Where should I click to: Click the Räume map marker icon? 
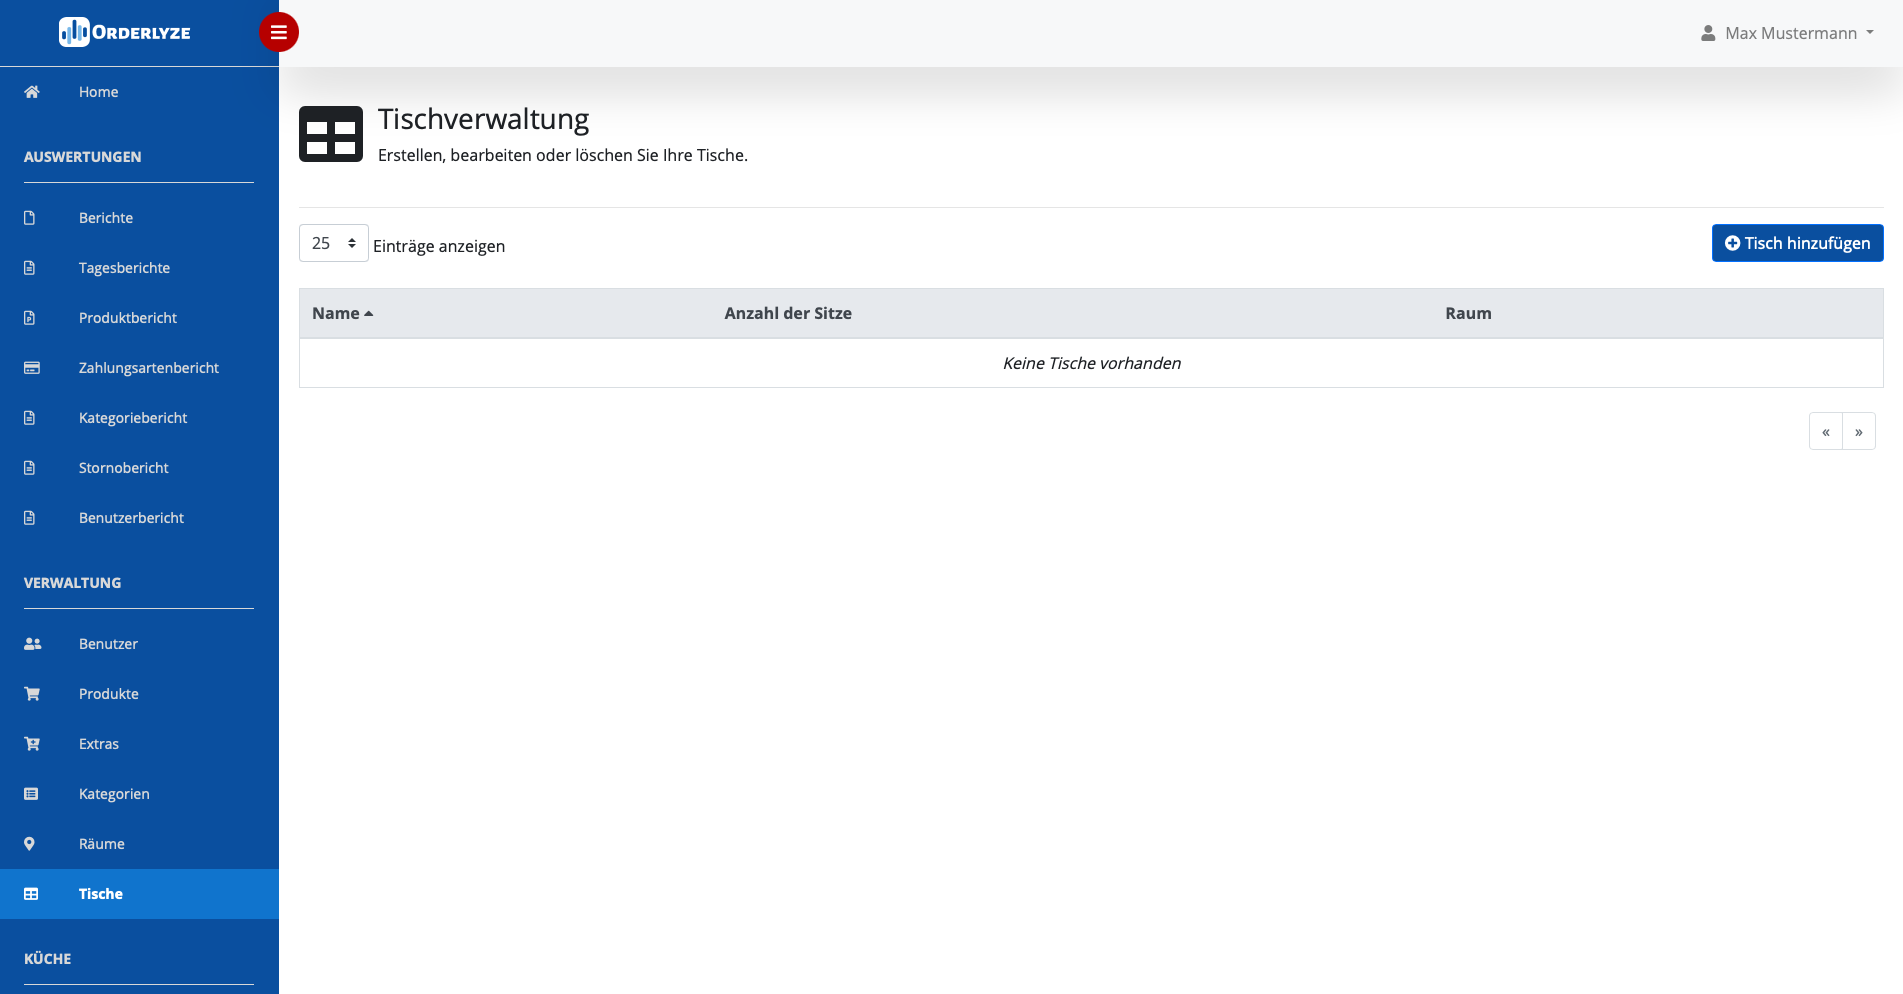pyautogui.click(x=29, y=844)
